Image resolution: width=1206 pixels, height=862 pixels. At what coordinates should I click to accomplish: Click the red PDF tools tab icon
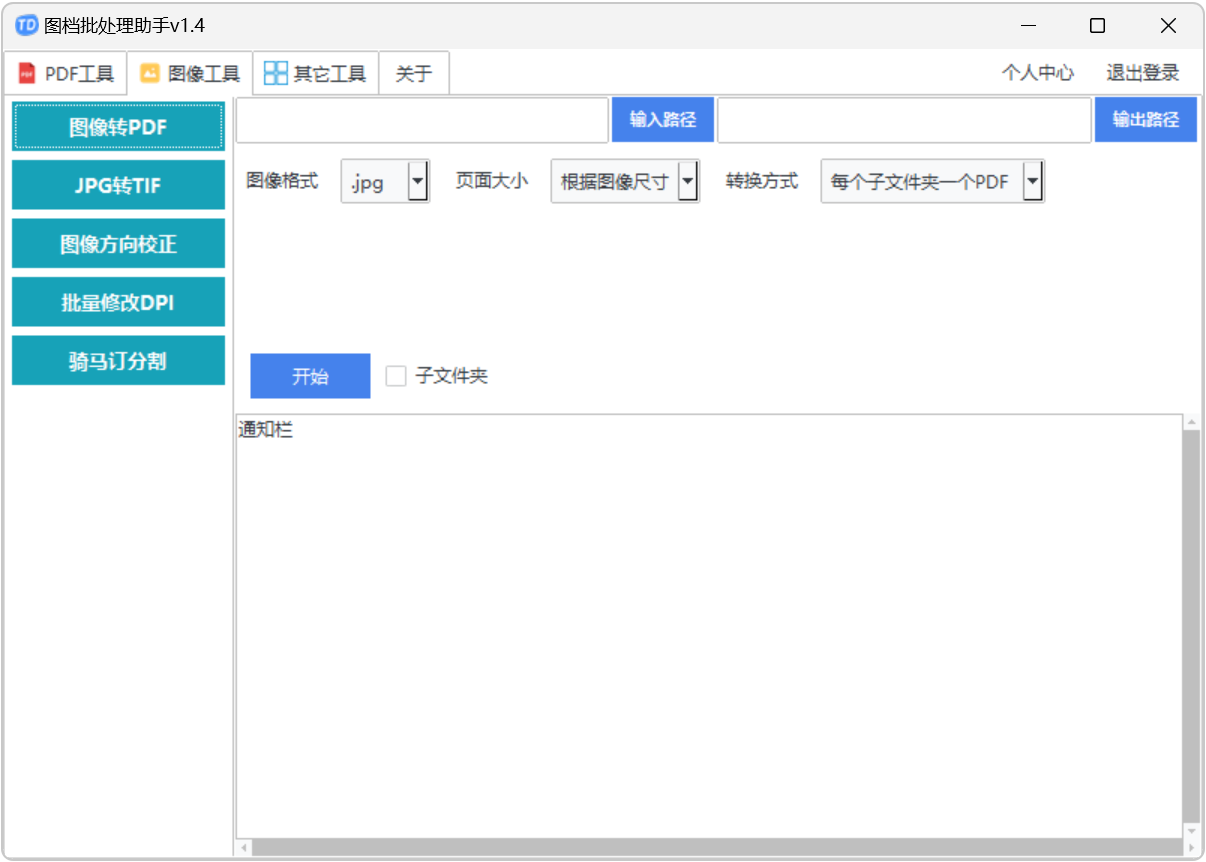[x=27, y=73]
